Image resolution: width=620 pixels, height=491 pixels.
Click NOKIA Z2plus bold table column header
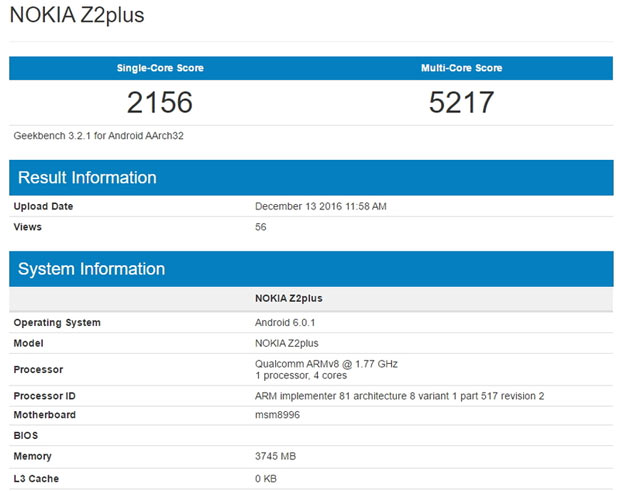click(x=289, y=298)
